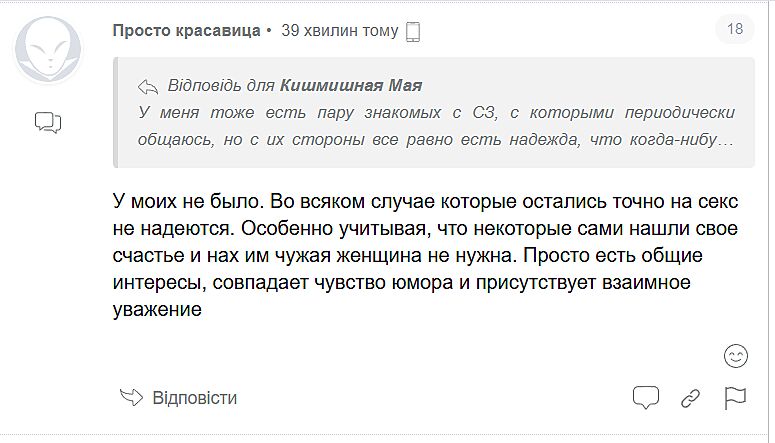Viewport: 775px width, 443px height.
Task: Click the "39 хвилин тому" timestamp
Action: (x=339, y=31)
